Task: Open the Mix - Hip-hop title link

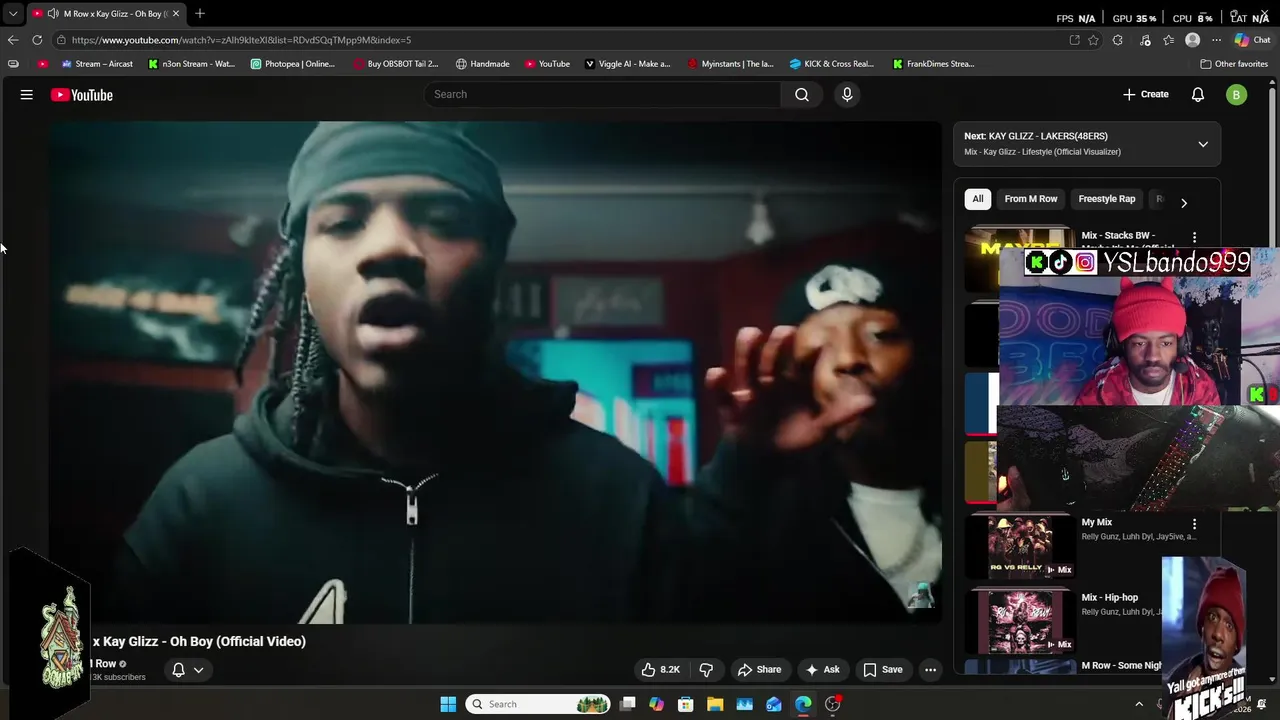Action: tap(1109, 597)
